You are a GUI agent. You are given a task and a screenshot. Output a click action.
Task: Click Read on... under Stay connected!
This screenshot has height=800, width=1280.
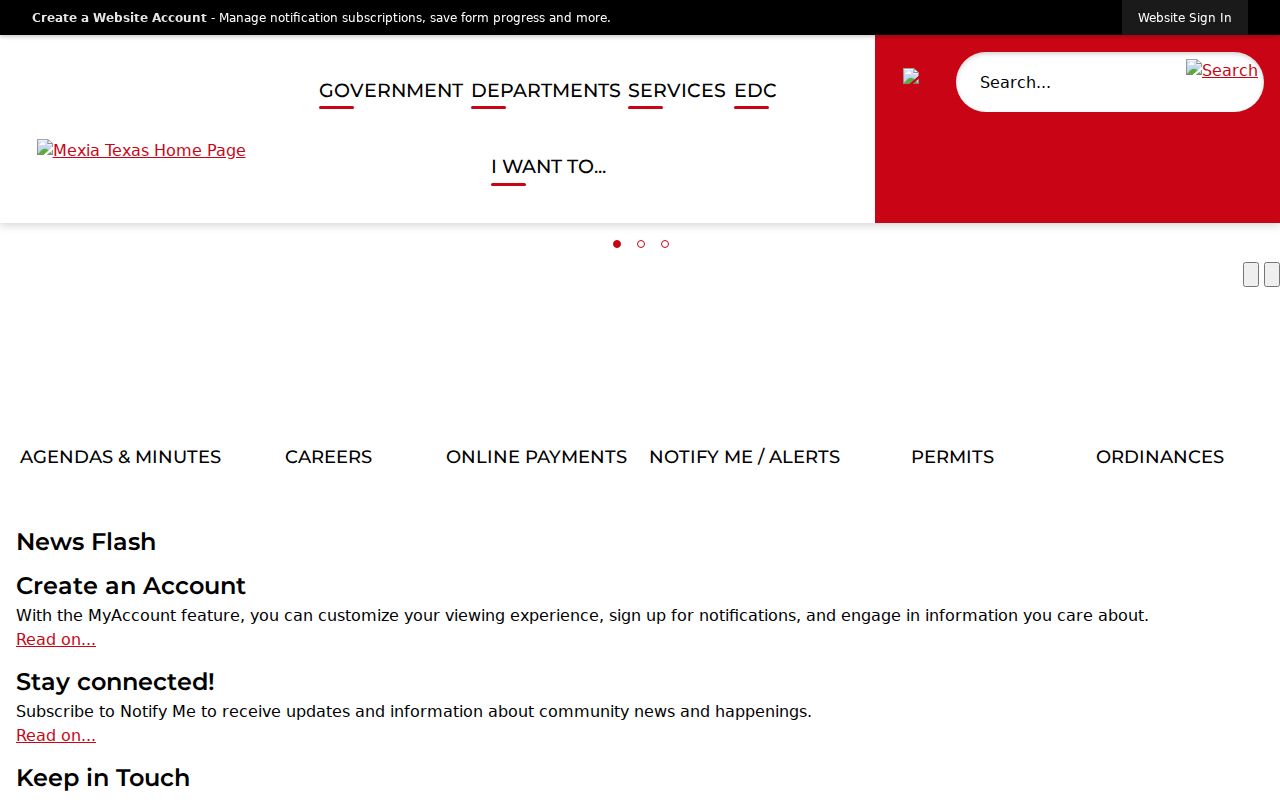pos(56,736)
